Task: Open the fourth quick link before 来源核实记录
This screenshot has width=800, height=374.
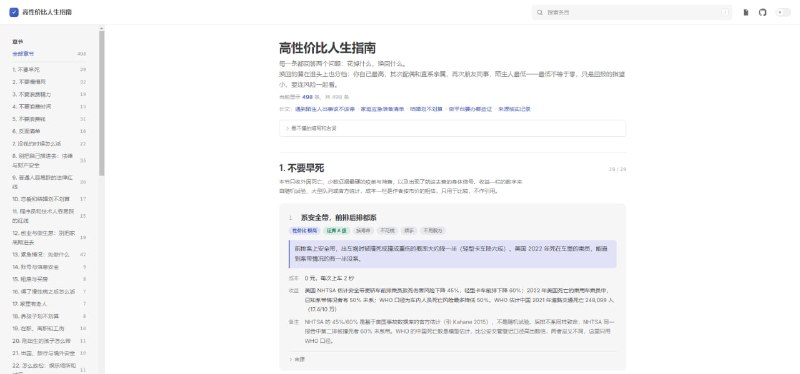Action: coord(470,109)
